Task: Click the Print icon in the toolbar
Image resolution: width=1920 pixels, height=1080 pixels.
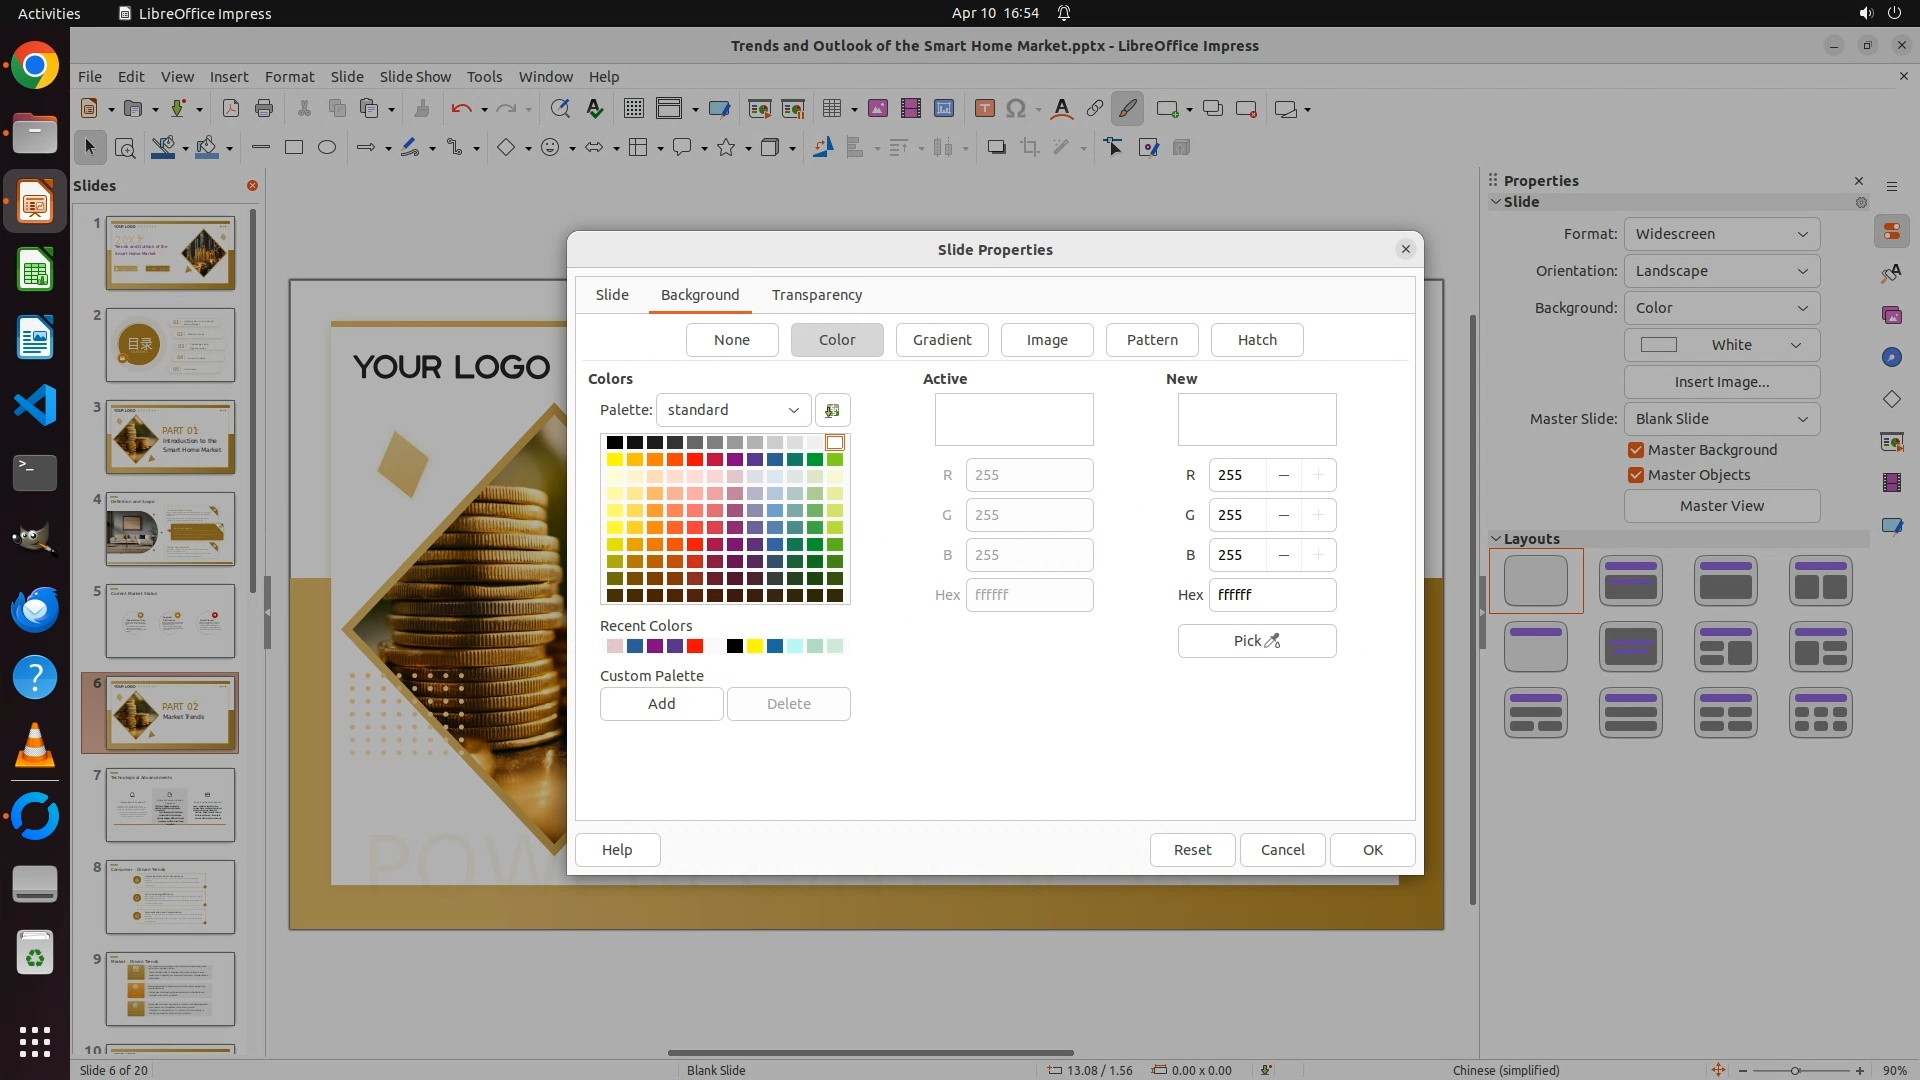Action: pos(264,109)
